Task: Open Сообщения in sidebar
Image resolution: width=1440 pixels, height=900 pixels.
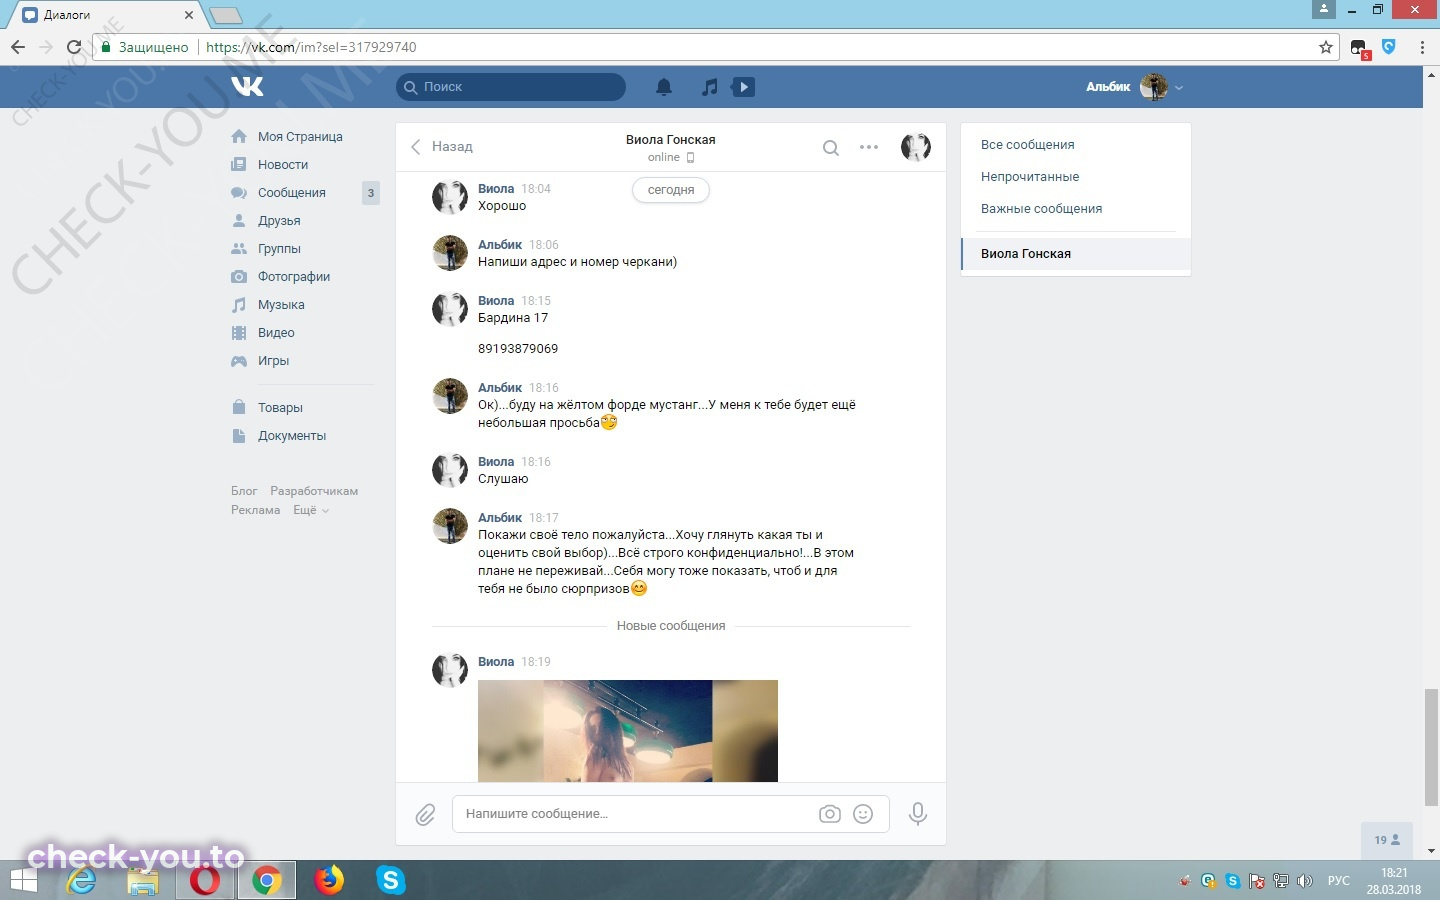Action: coord(293,193)
